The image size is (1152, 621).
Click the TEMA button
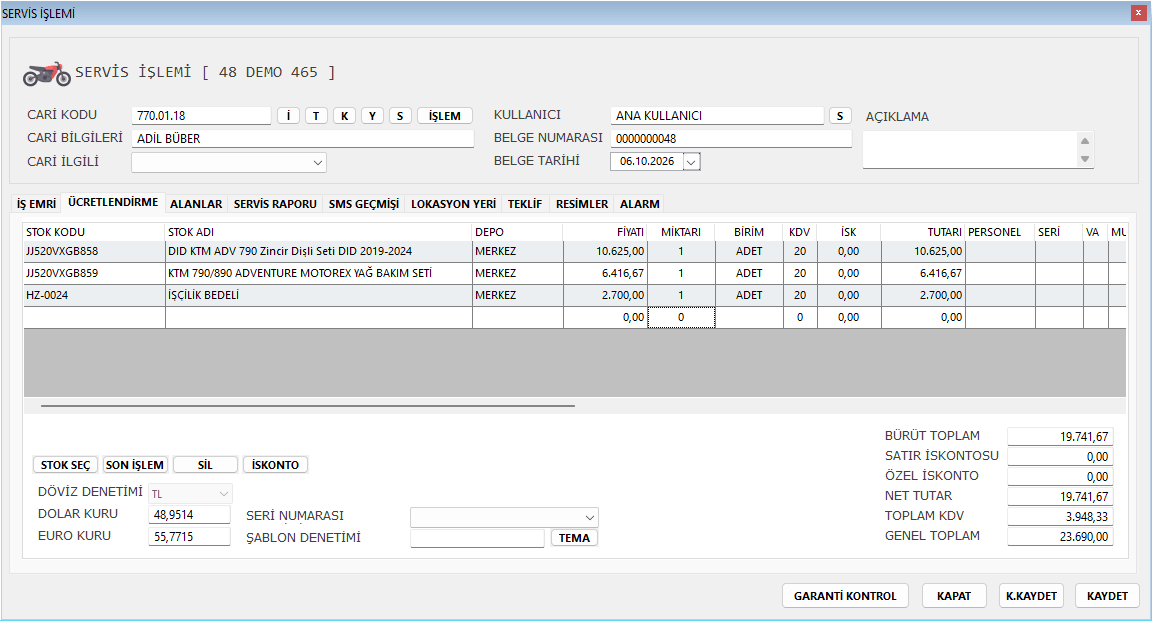point(575,538)
